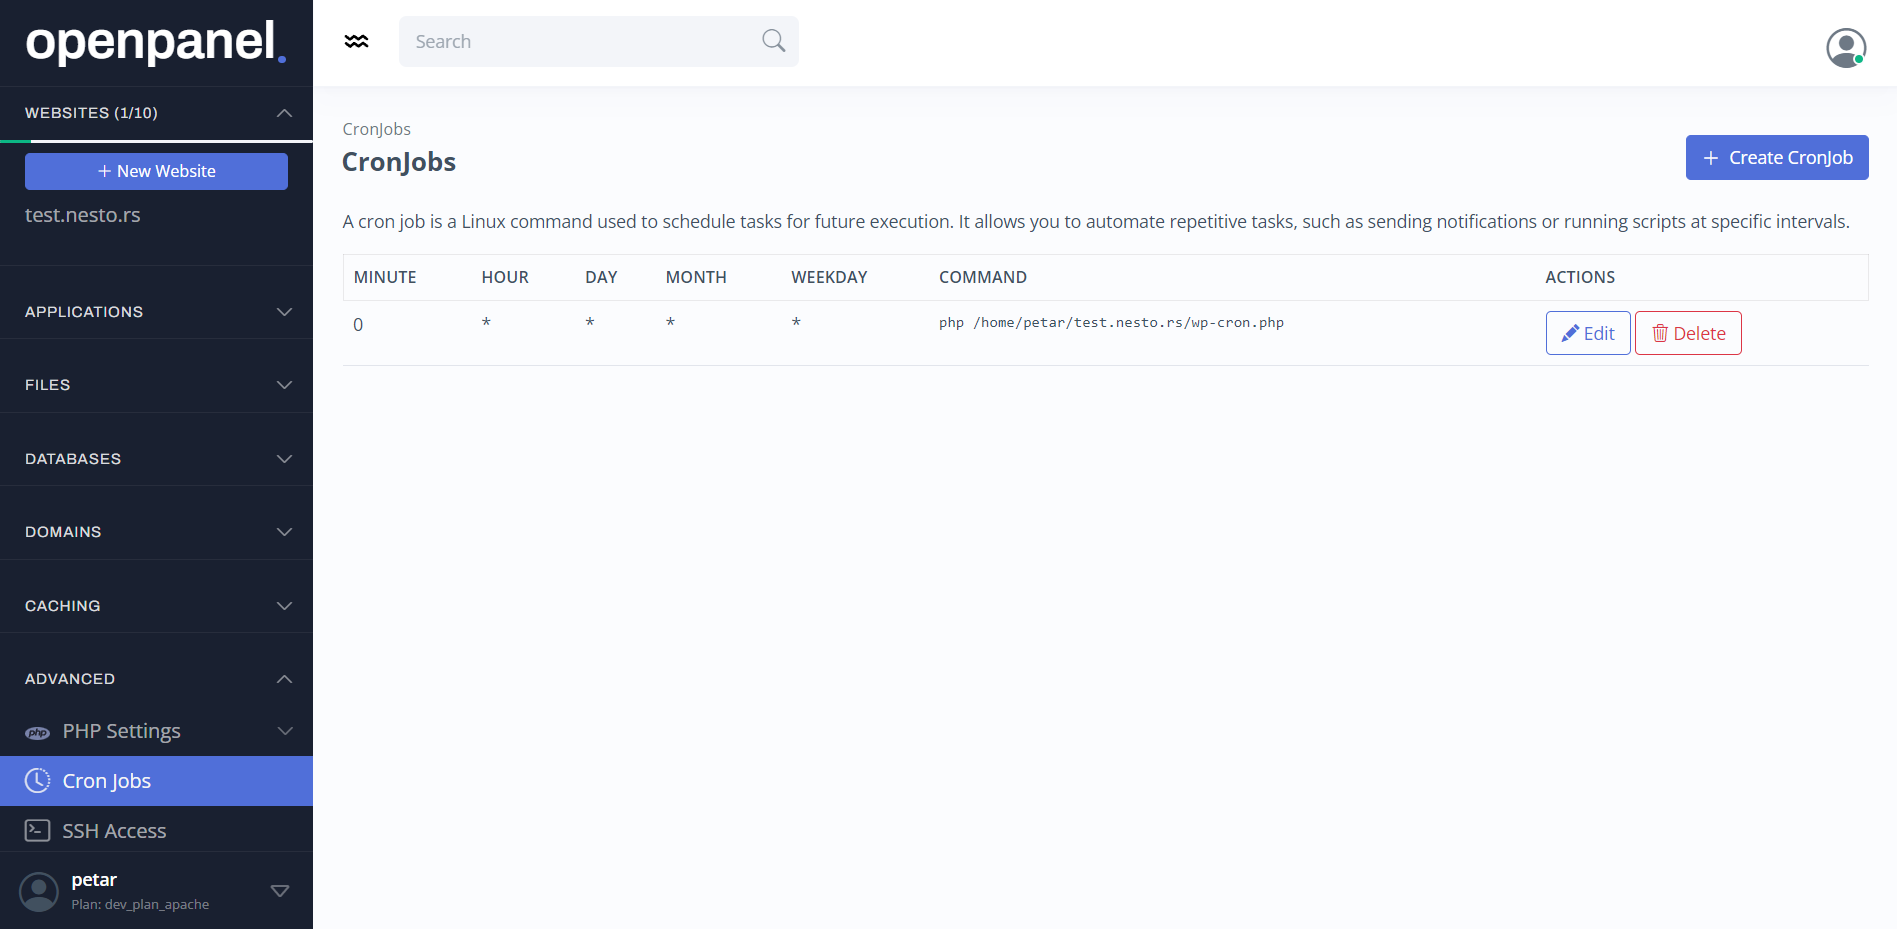
Task: Click the SSH Access terminal icon
Action: (x=37, y=831)
